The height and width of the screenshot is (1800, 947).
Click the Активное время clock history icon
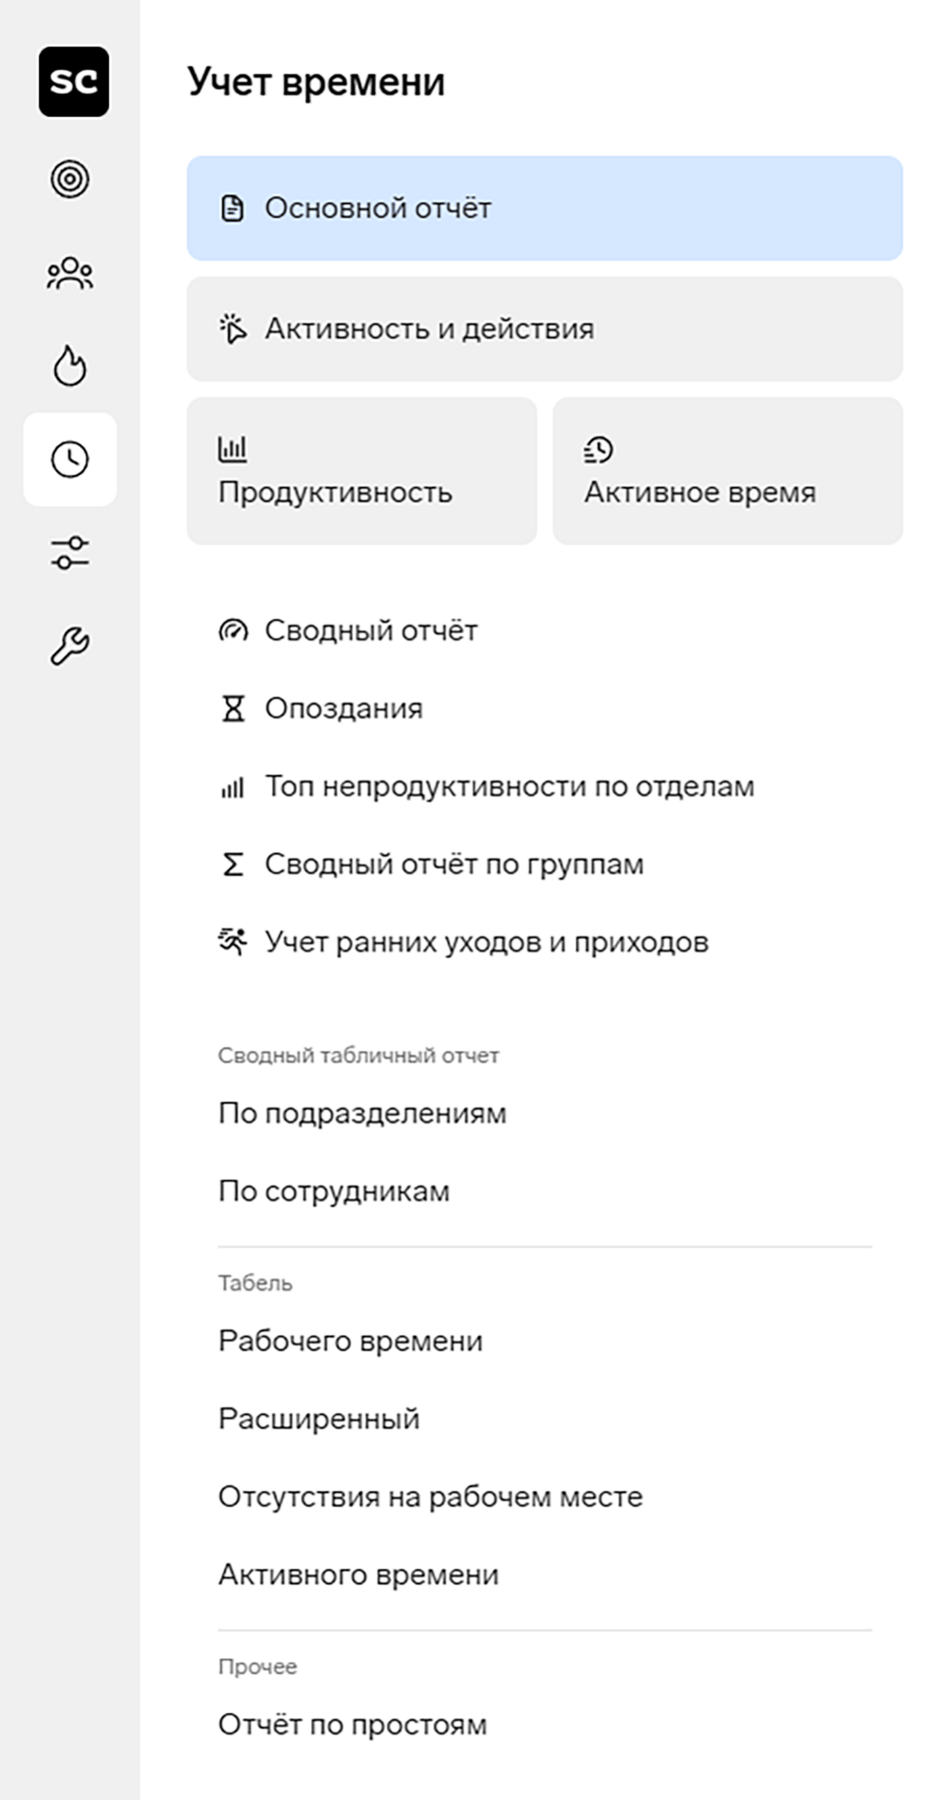point(598,449)
